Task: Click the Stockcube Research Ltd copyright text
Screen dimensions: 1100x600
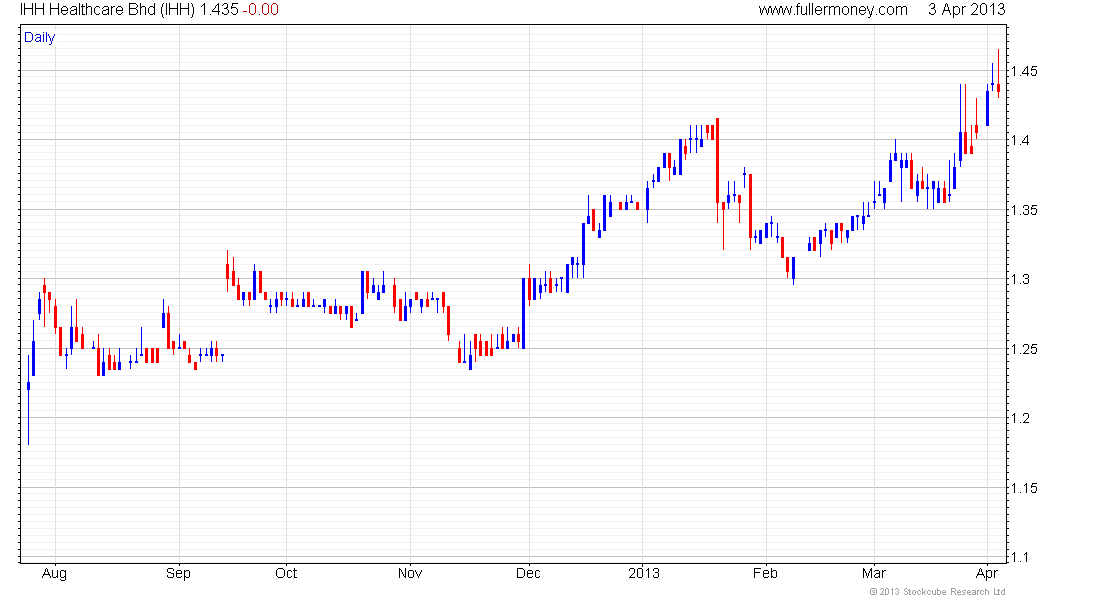Action: [937, 592]
